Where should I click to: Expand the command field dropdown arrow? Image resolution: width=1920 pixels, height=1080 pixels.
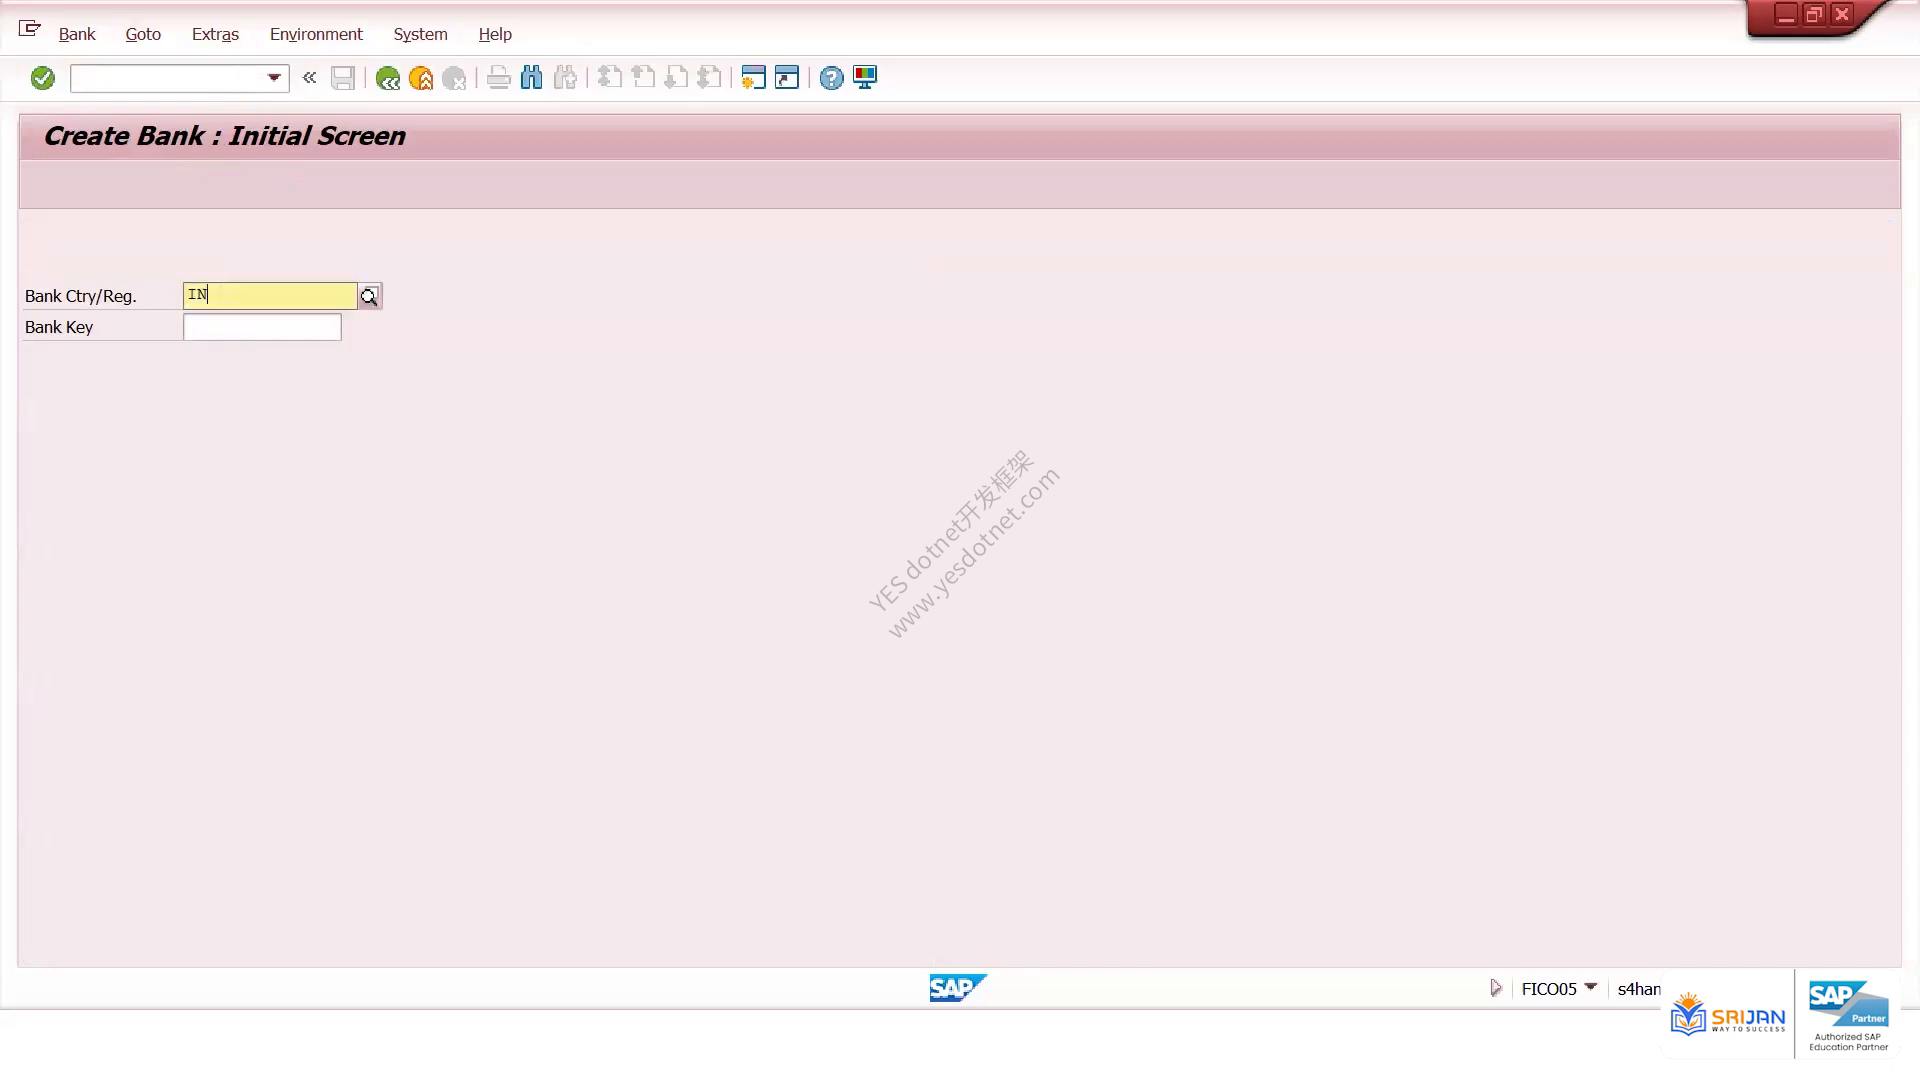[x=274, y=78]
